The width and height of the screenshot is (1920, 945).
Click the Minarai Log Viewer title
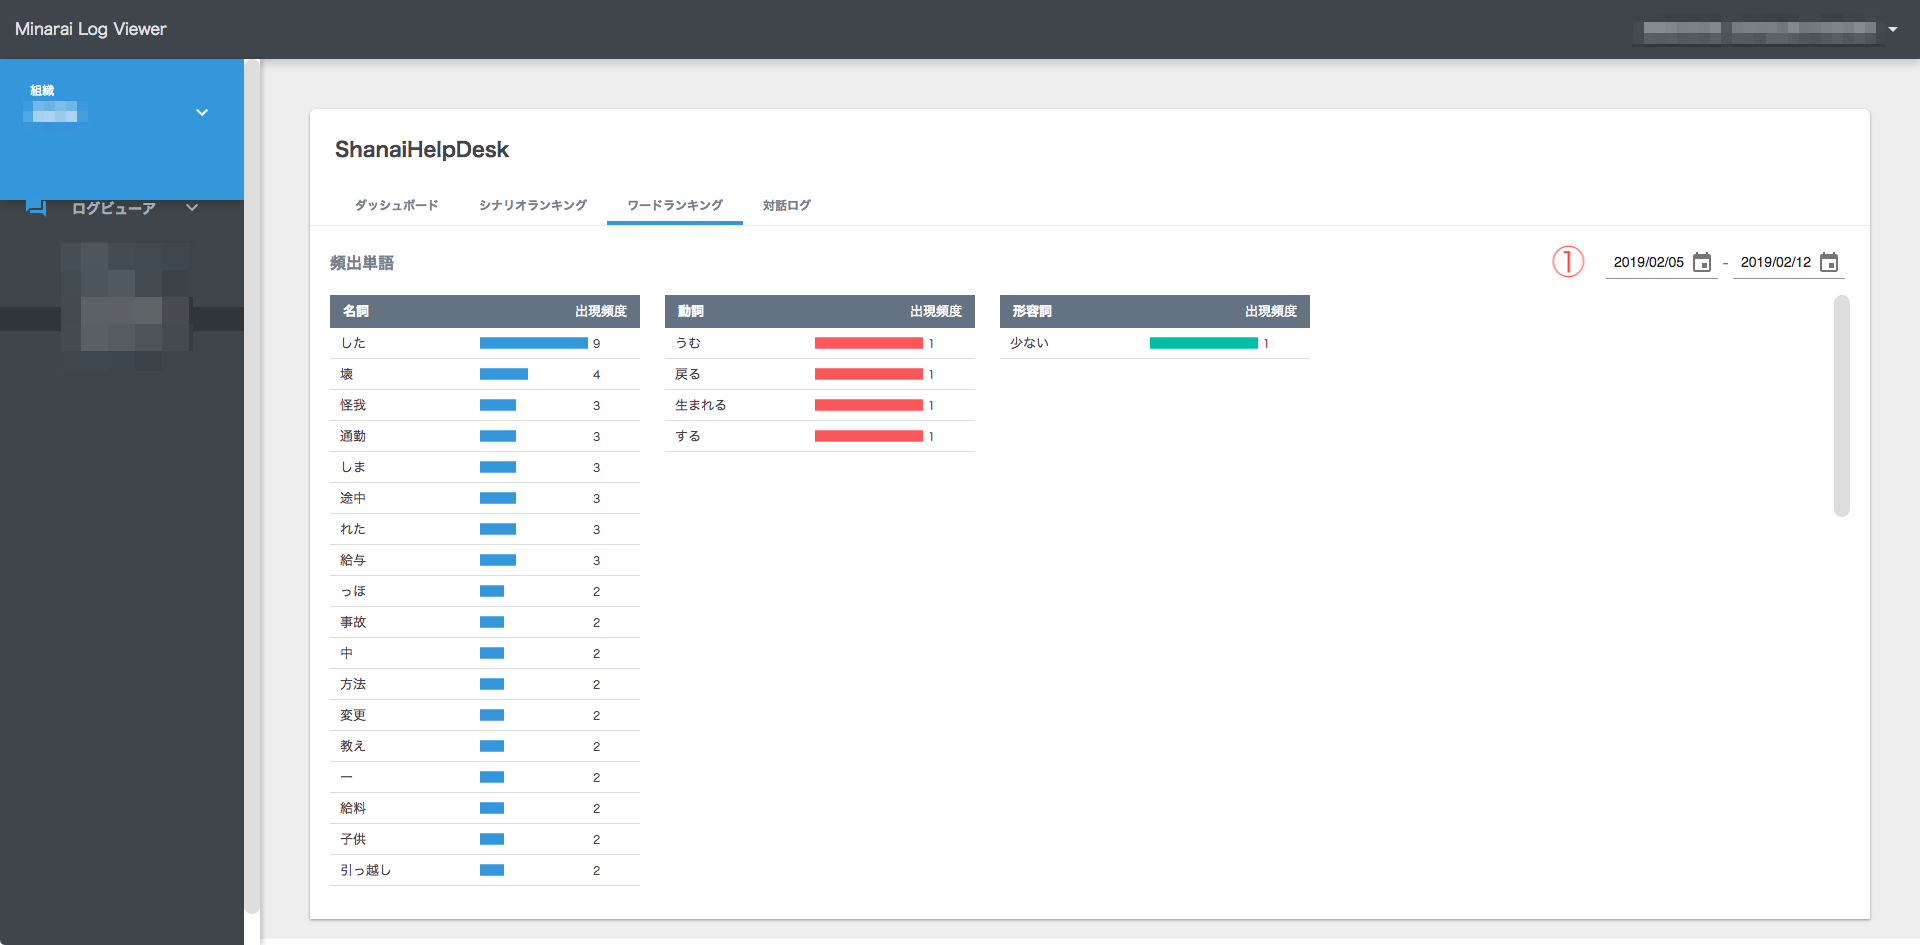(x=91, y=29)
